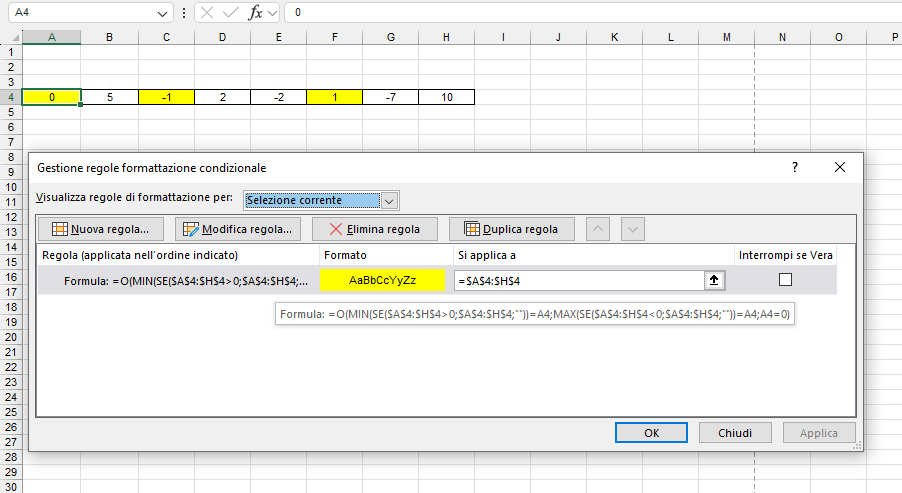Click the Si applica a column header
Screen dimensions: 902x493
(x=594, y=255)
